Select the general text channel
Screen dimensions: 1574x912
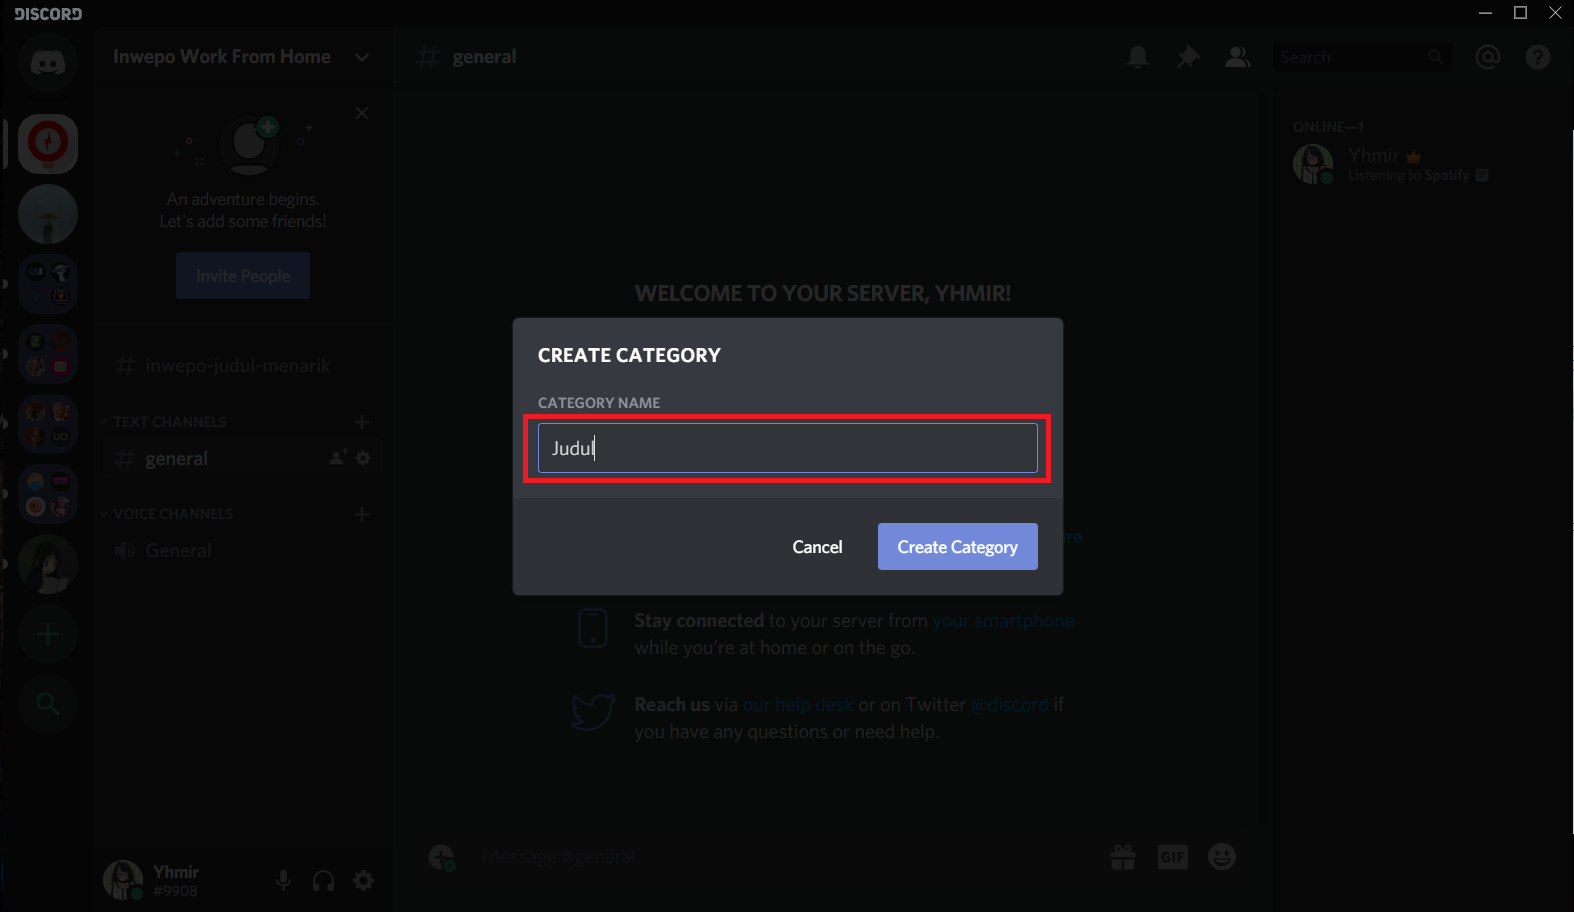[177, 459]
